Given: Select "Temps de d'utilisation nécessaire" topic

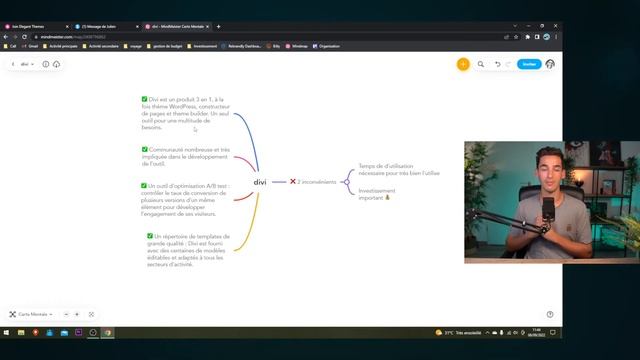Looking at the screenshot, I should click(x=399, y=169).
